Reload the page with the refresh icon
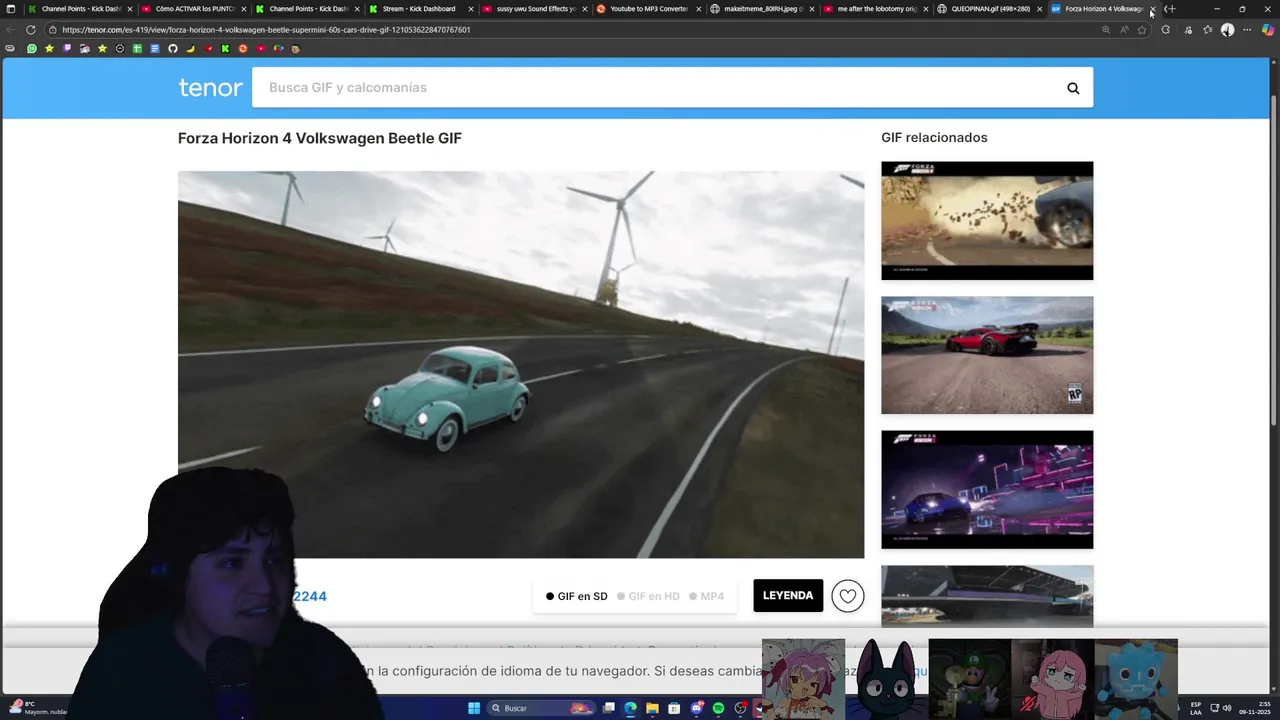Screen dimensions: 1280x720 [31, 30]
